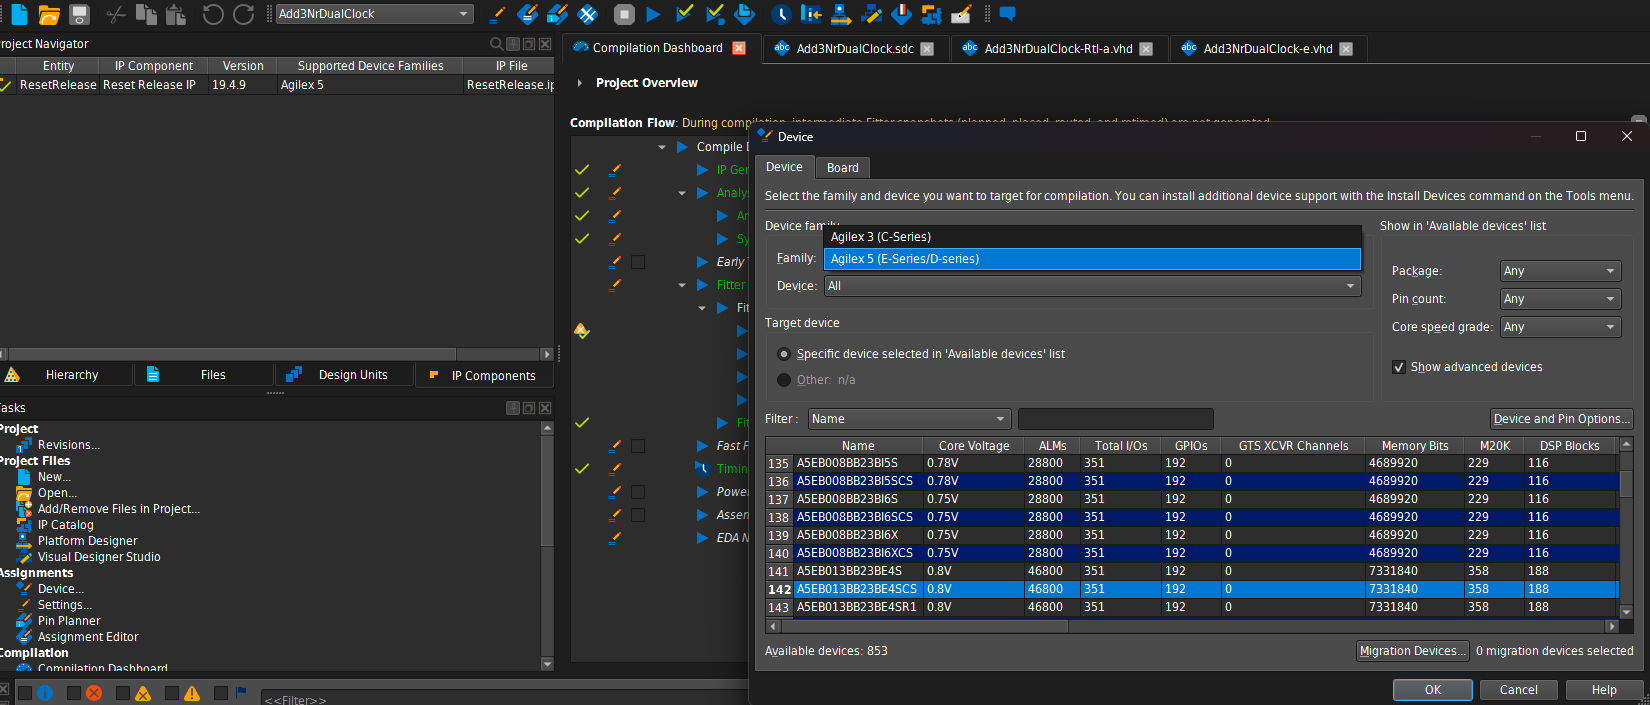This screenshot has width=1650, height=705.
Task: Click the Undo arrow icon
Action: [x=212, y=14]
